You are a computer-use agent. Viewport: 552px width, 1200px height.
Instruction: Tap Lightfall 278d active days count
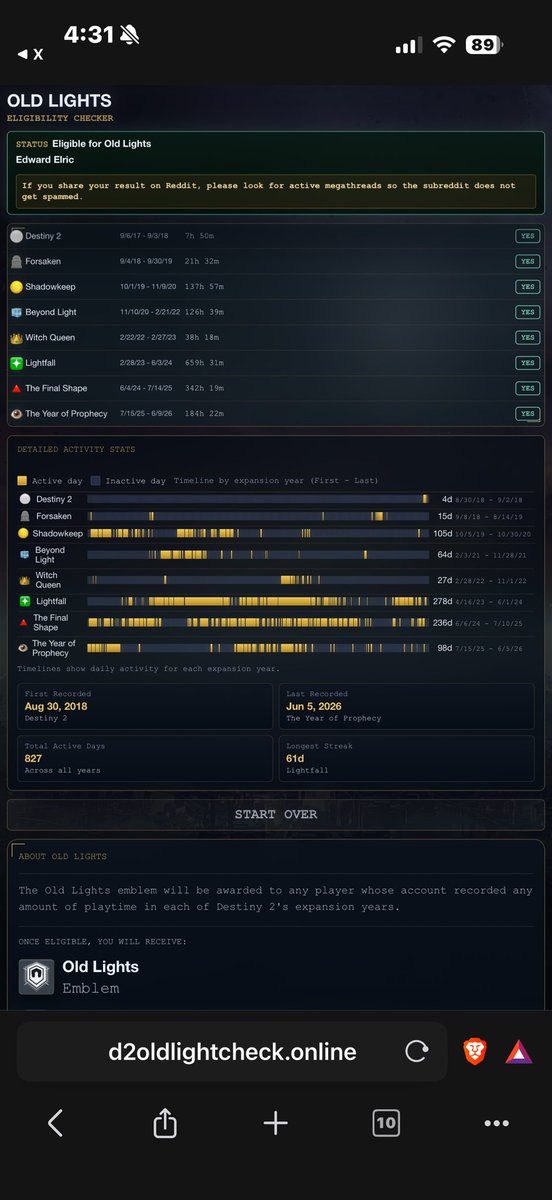click(441, 601)
